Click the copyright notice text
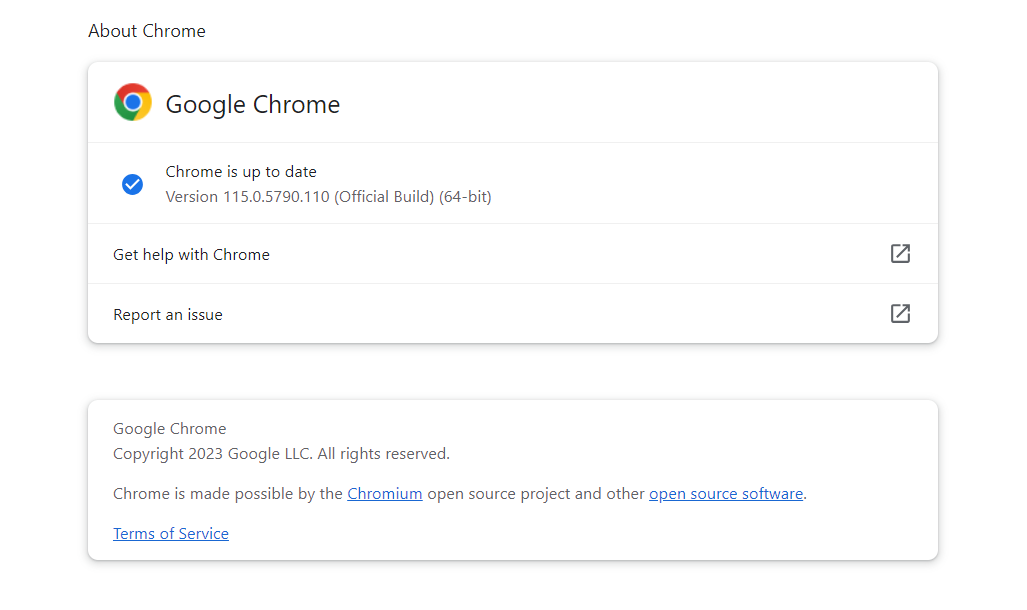This screenshot has height=610, width=1027. point(281,453)
